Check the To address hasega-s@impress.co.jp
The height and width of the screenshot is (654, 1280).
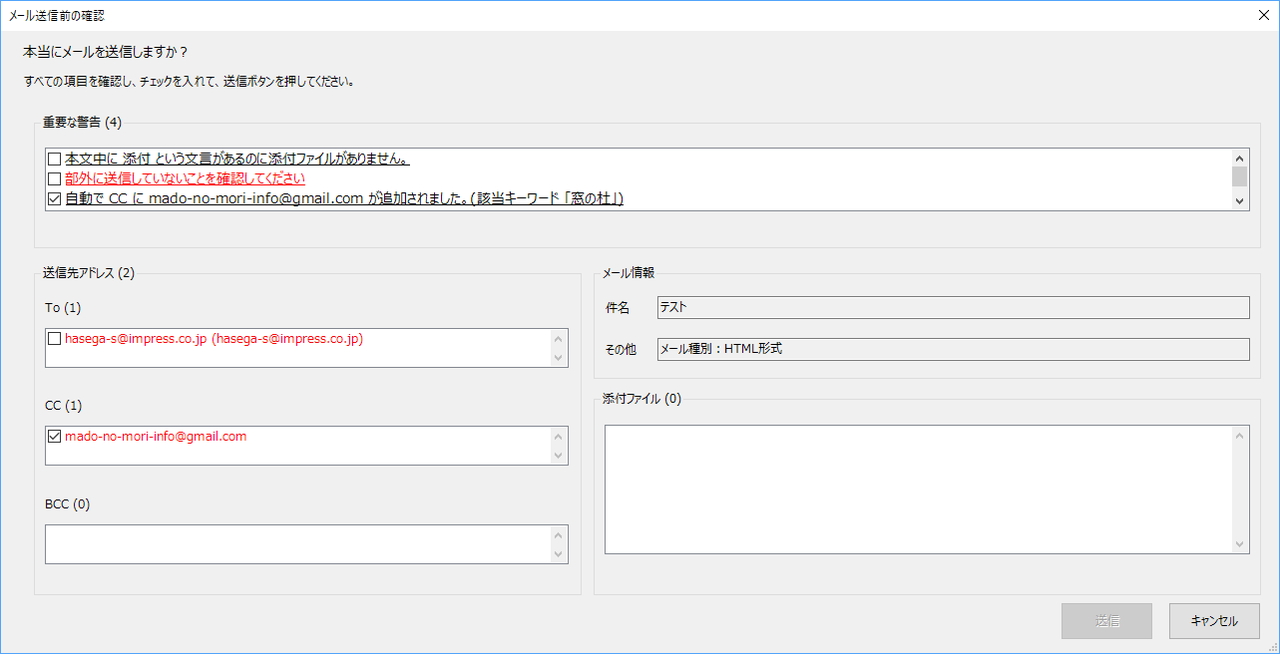pos(54,339)
